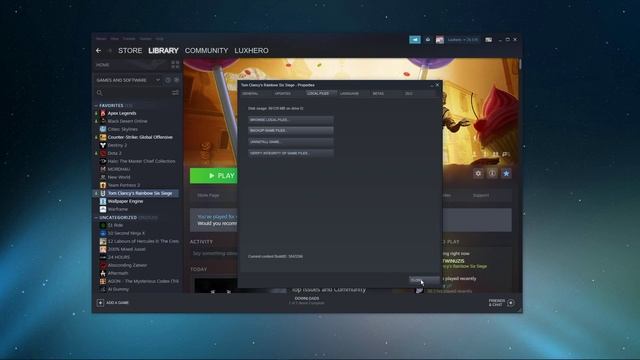Select MORDHAU in the library list

tap(119, 169)
